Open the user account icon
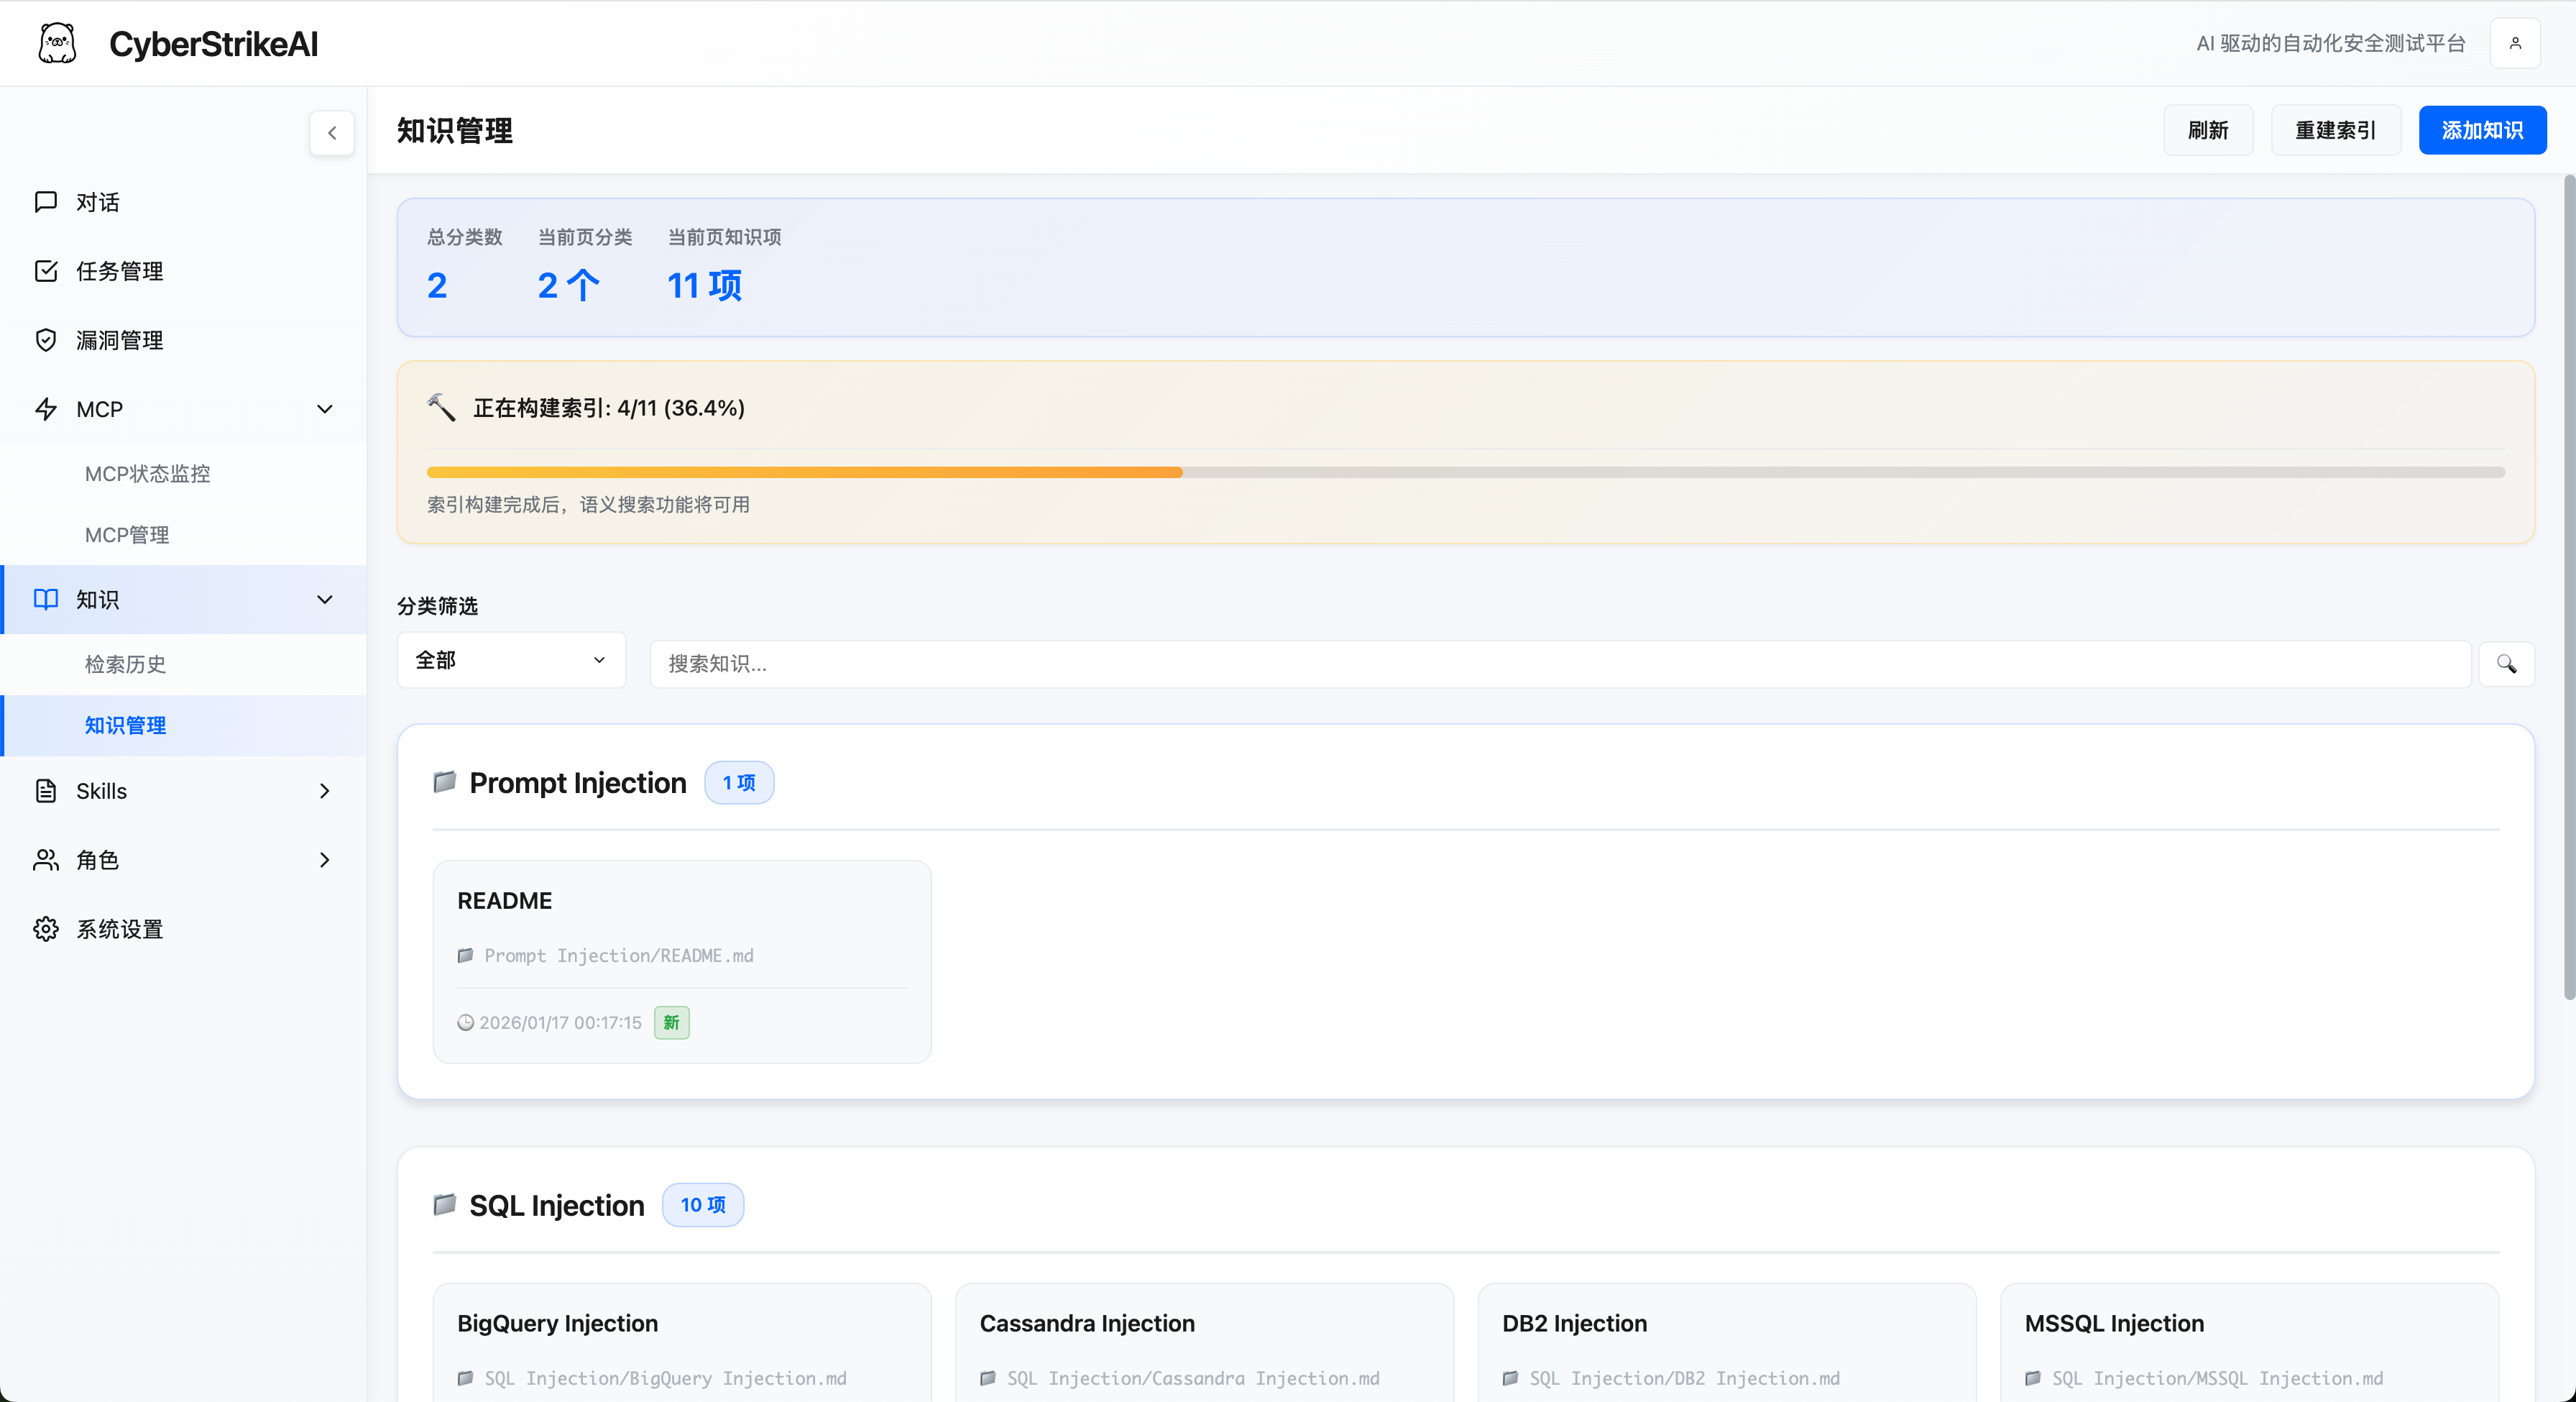The image size is (2576, 1402). (x=2516, y=42)
